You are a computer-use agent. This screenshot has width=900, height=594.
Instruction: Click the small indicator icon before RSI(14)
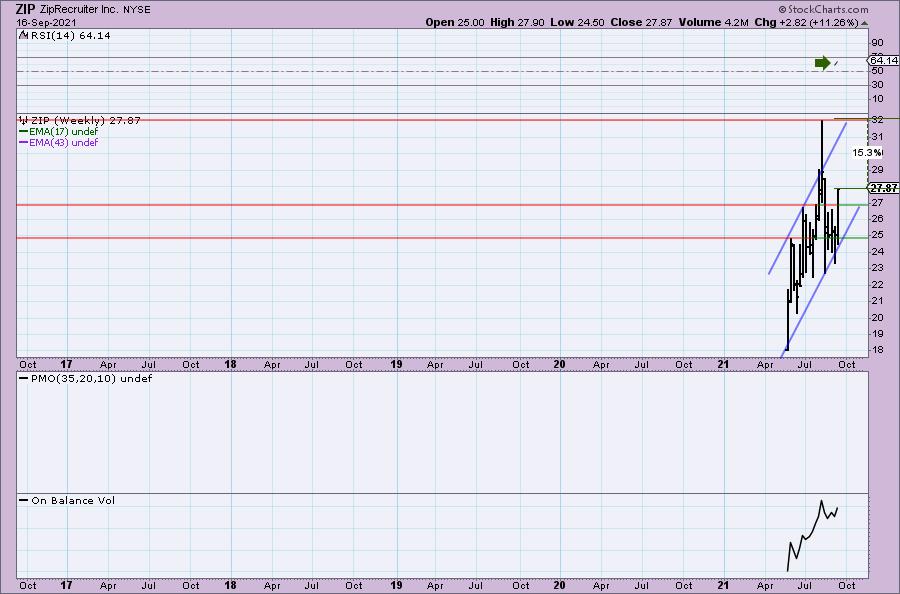23,35
